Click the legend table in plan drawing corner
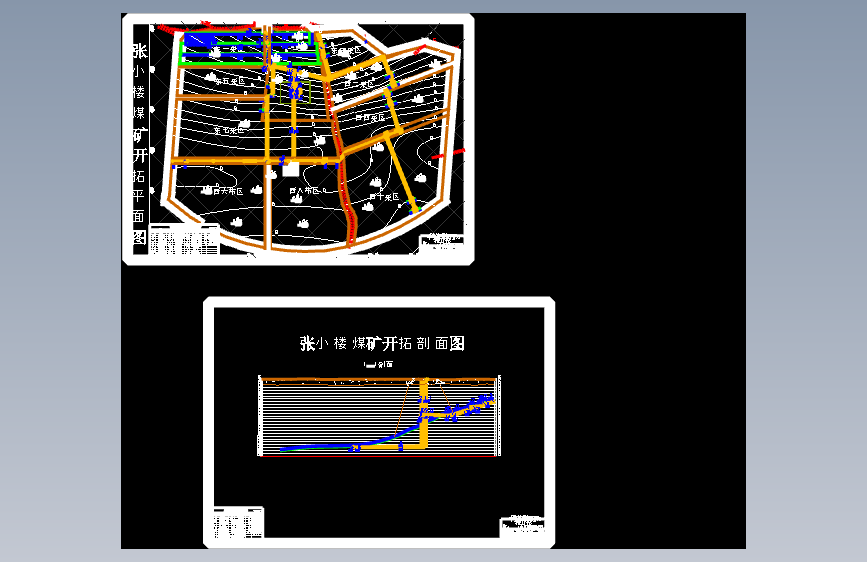This screenshot has width=867, height=562. [x=184, y=240]
